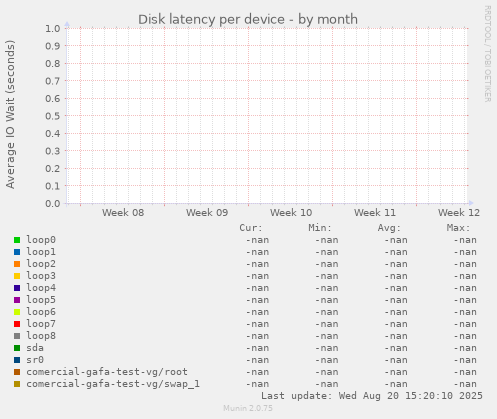This screenshot has width=497, height=419.
Task: Click swap_1 row Max value -nan
Action: click(465, 384)
